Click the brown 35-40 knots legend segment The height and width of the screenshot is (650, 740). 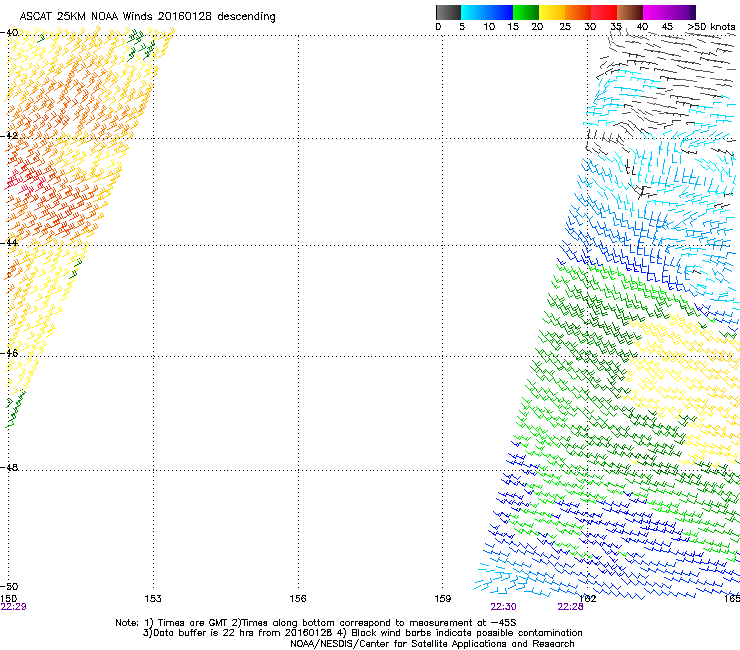(x=630, y=12)
